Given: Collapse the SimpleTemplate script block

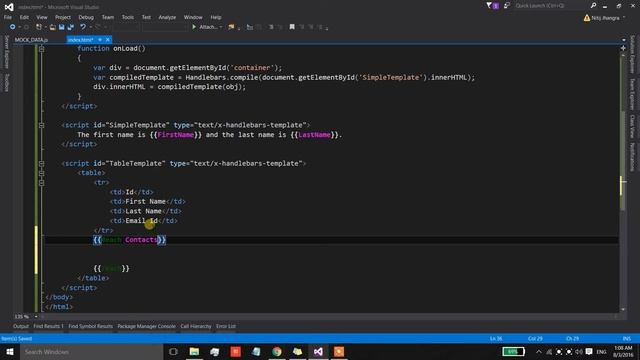Looking at the screenshot, I should tap(41, 125).
